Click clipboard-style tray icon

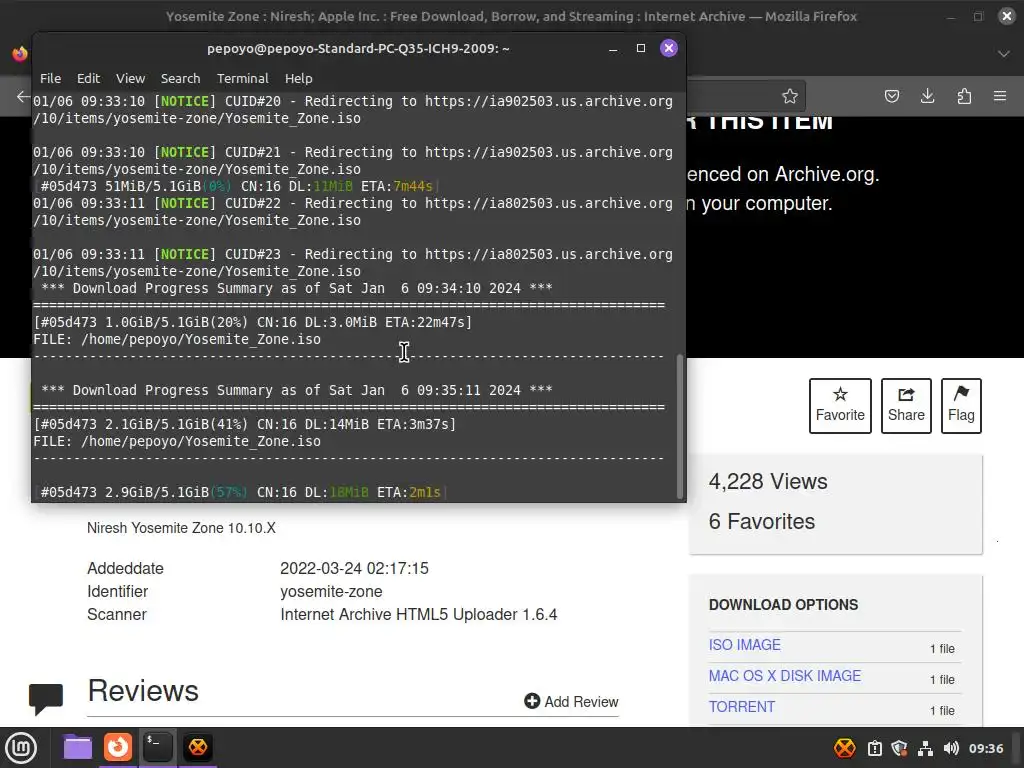(x=874, y=748)
